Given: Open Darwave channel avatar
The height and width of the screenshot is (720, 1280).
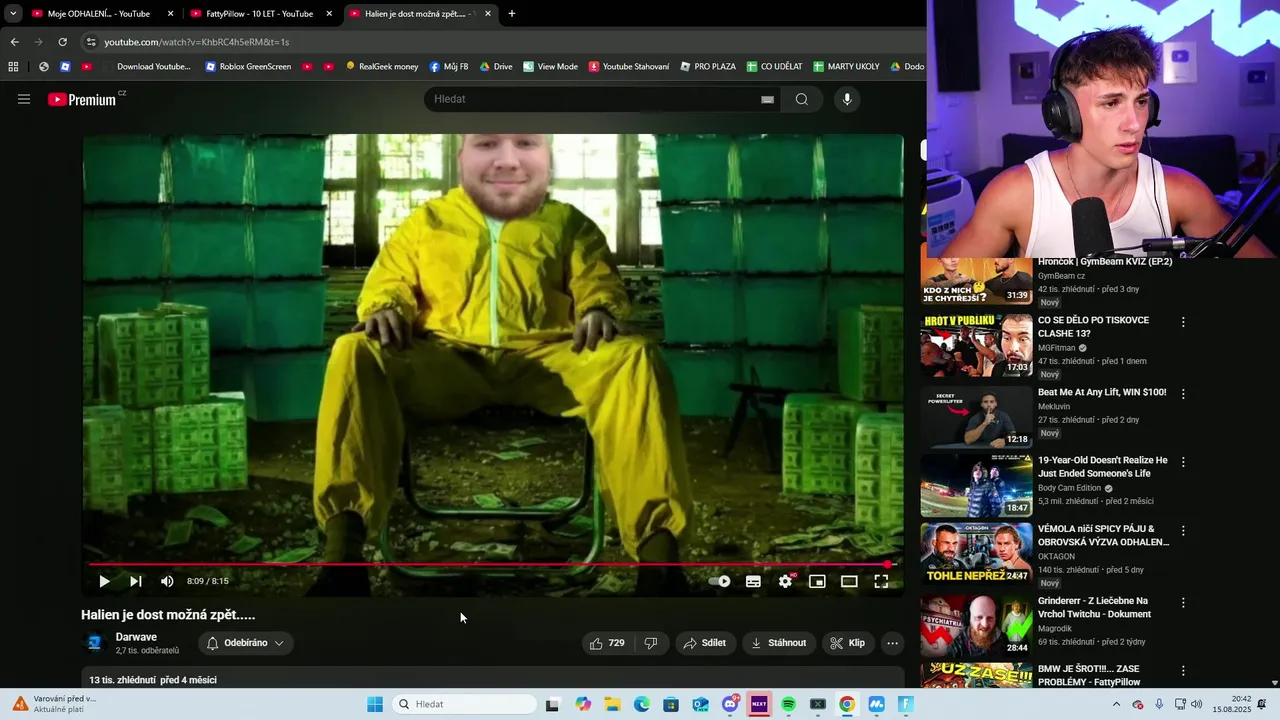Looking at the screenshot, I should click(x=95, y=643).
